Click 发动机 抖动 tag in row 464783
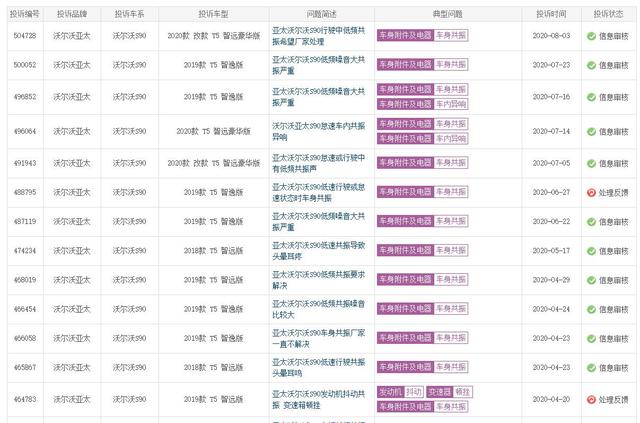The image size is (640, 423). [x=400, y=392]
